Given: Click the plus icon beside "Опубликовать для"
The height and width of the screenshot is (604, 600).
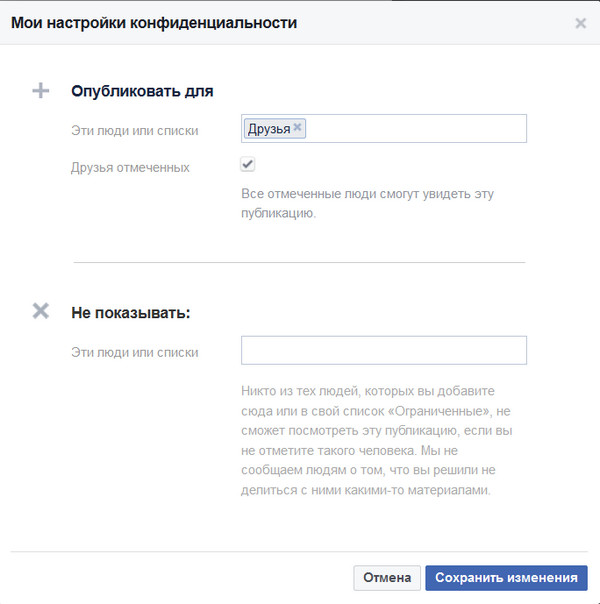Looking at the screenshot, I should (41, 91).
